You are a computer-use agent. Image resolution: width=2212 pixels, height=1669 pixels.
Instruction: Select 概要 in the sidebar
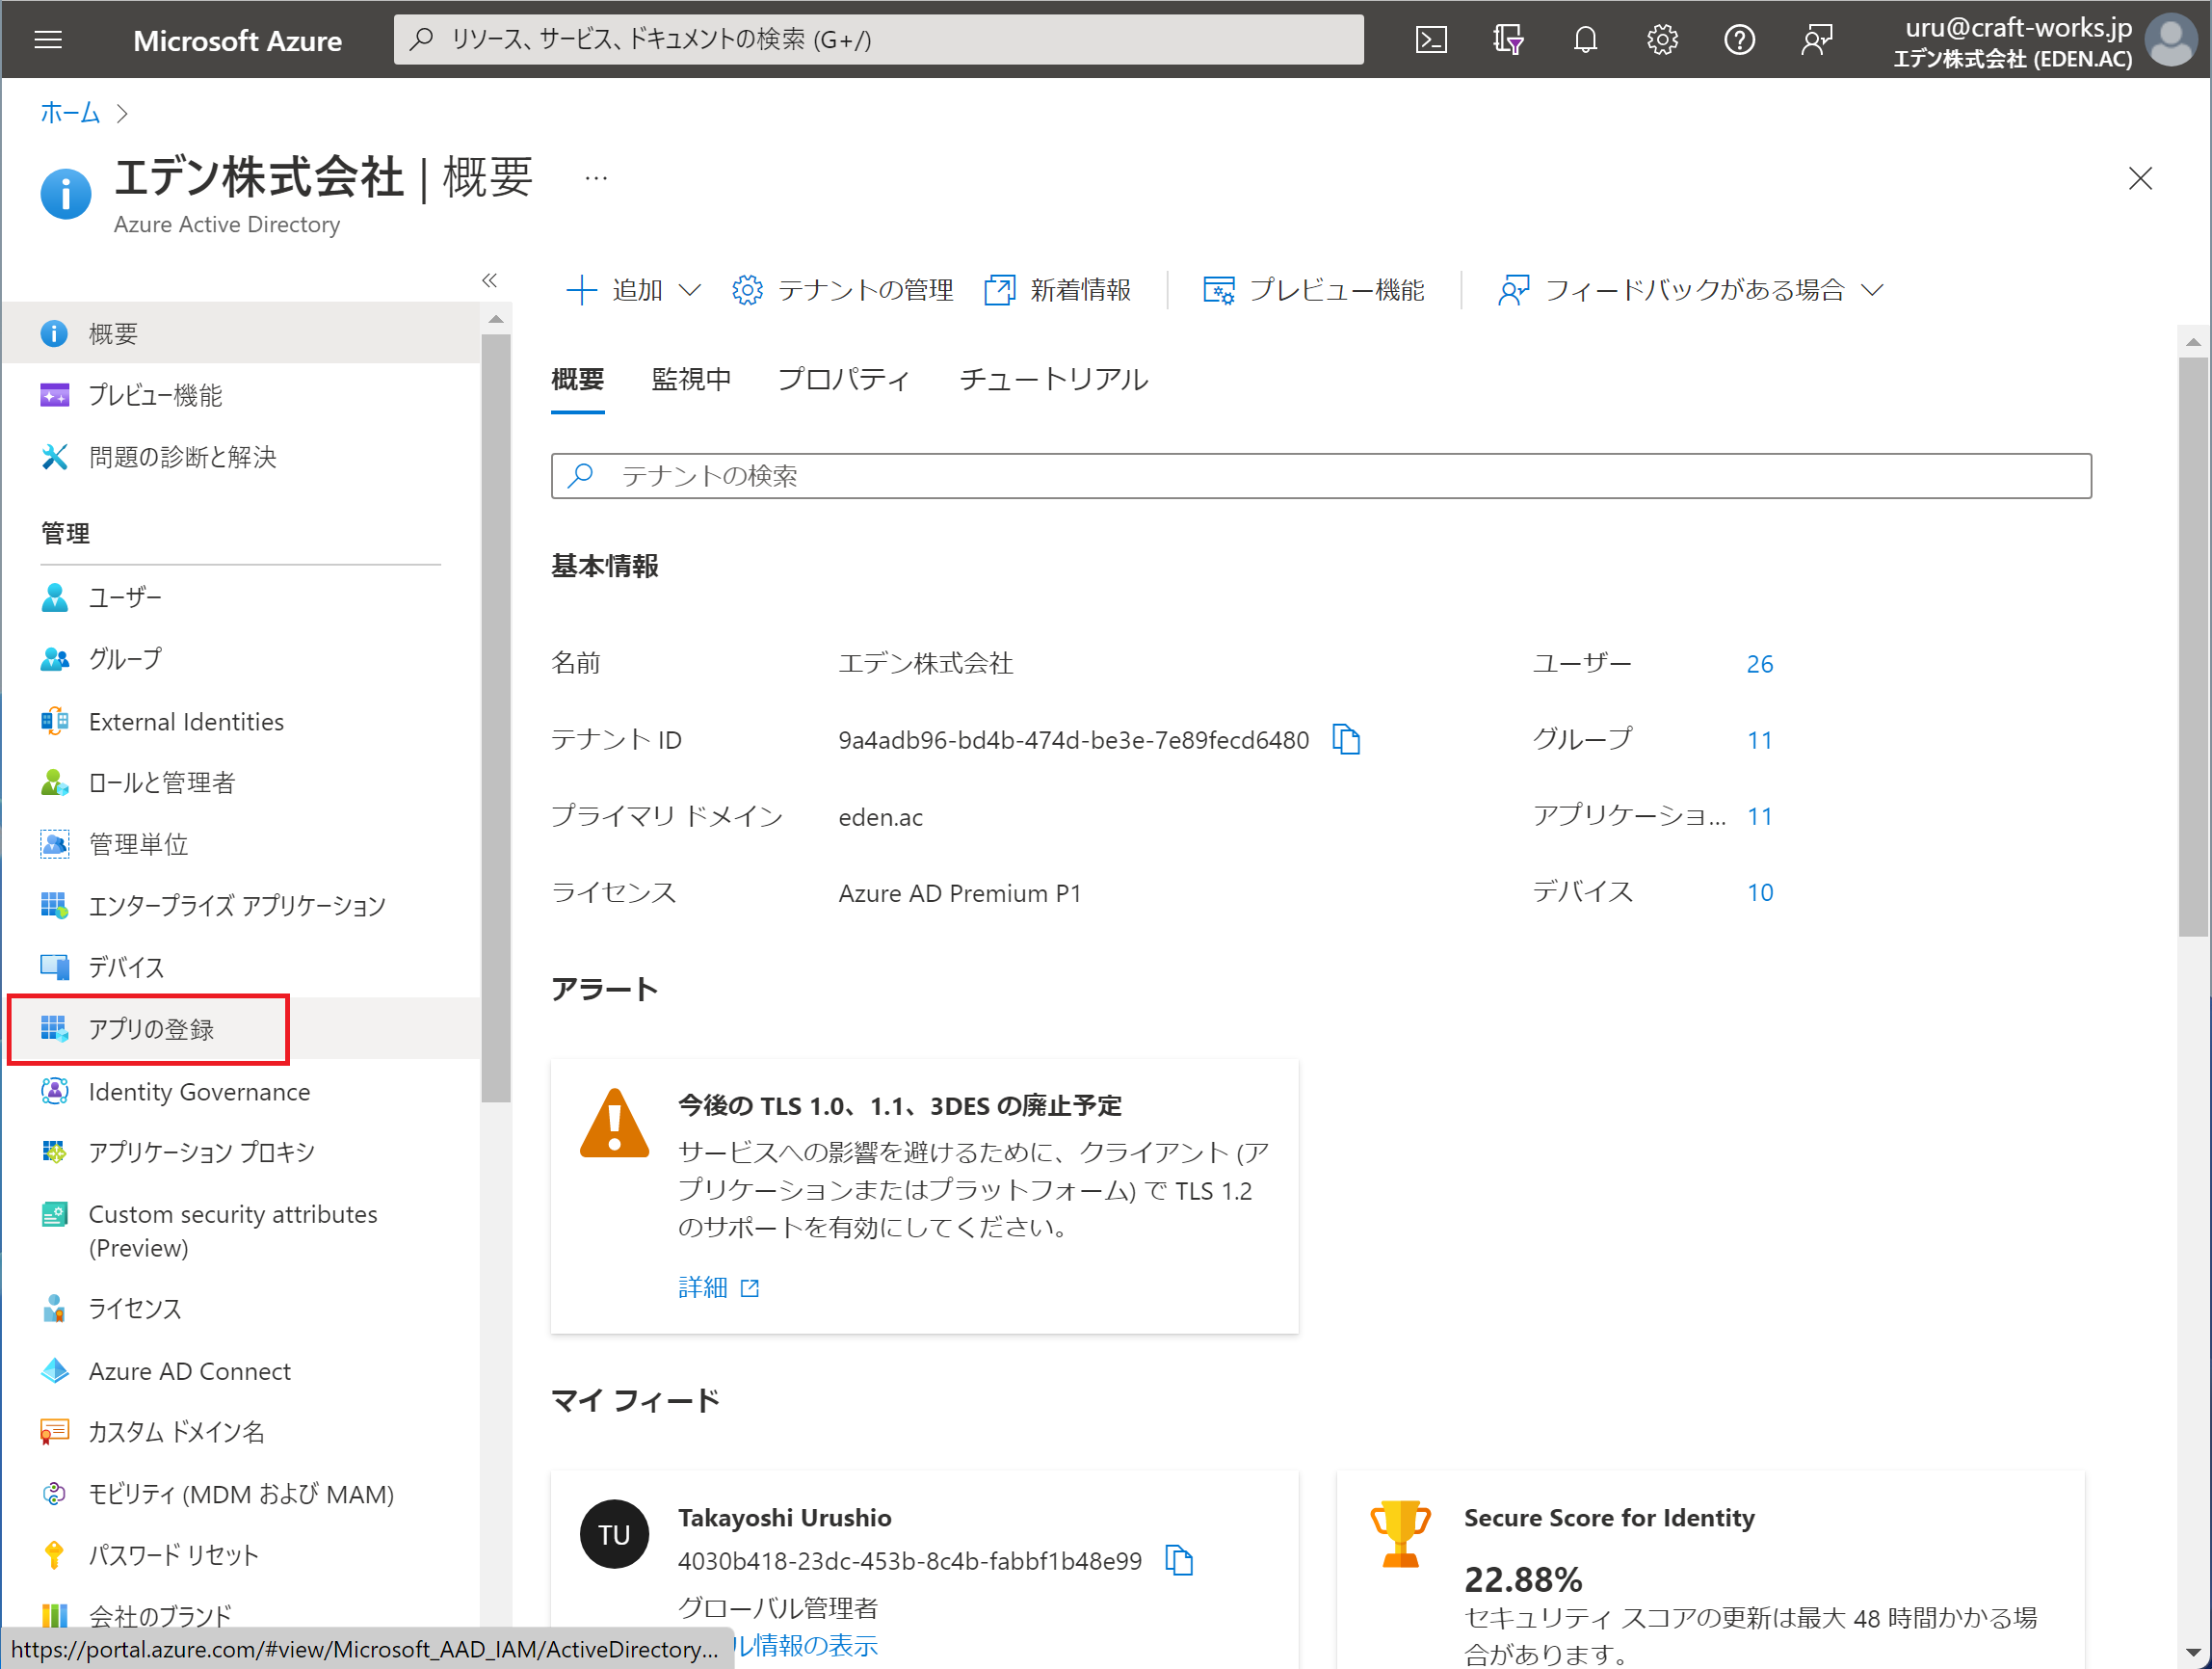pos(240,333)
